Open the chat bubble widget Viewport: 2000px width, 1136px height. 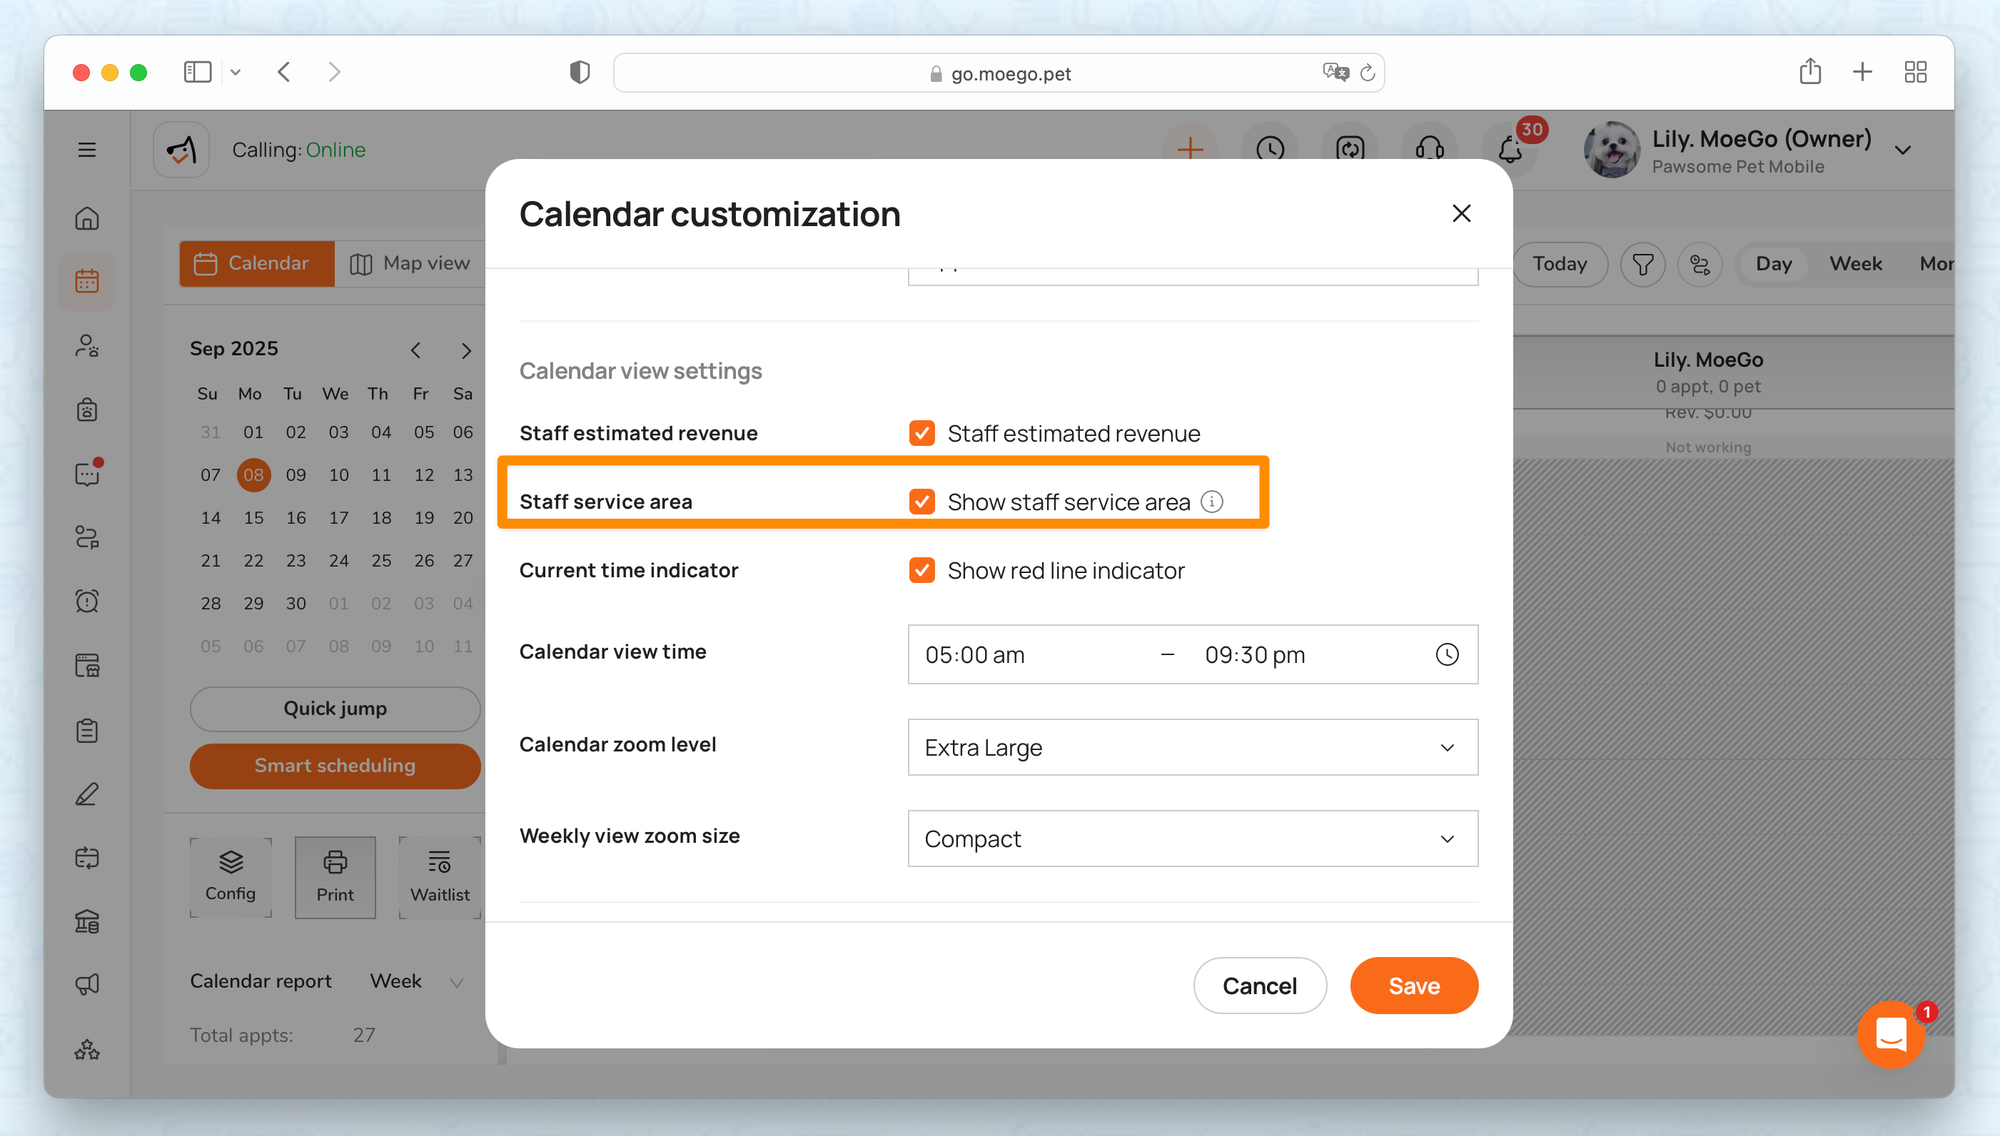point(1891,1035)
